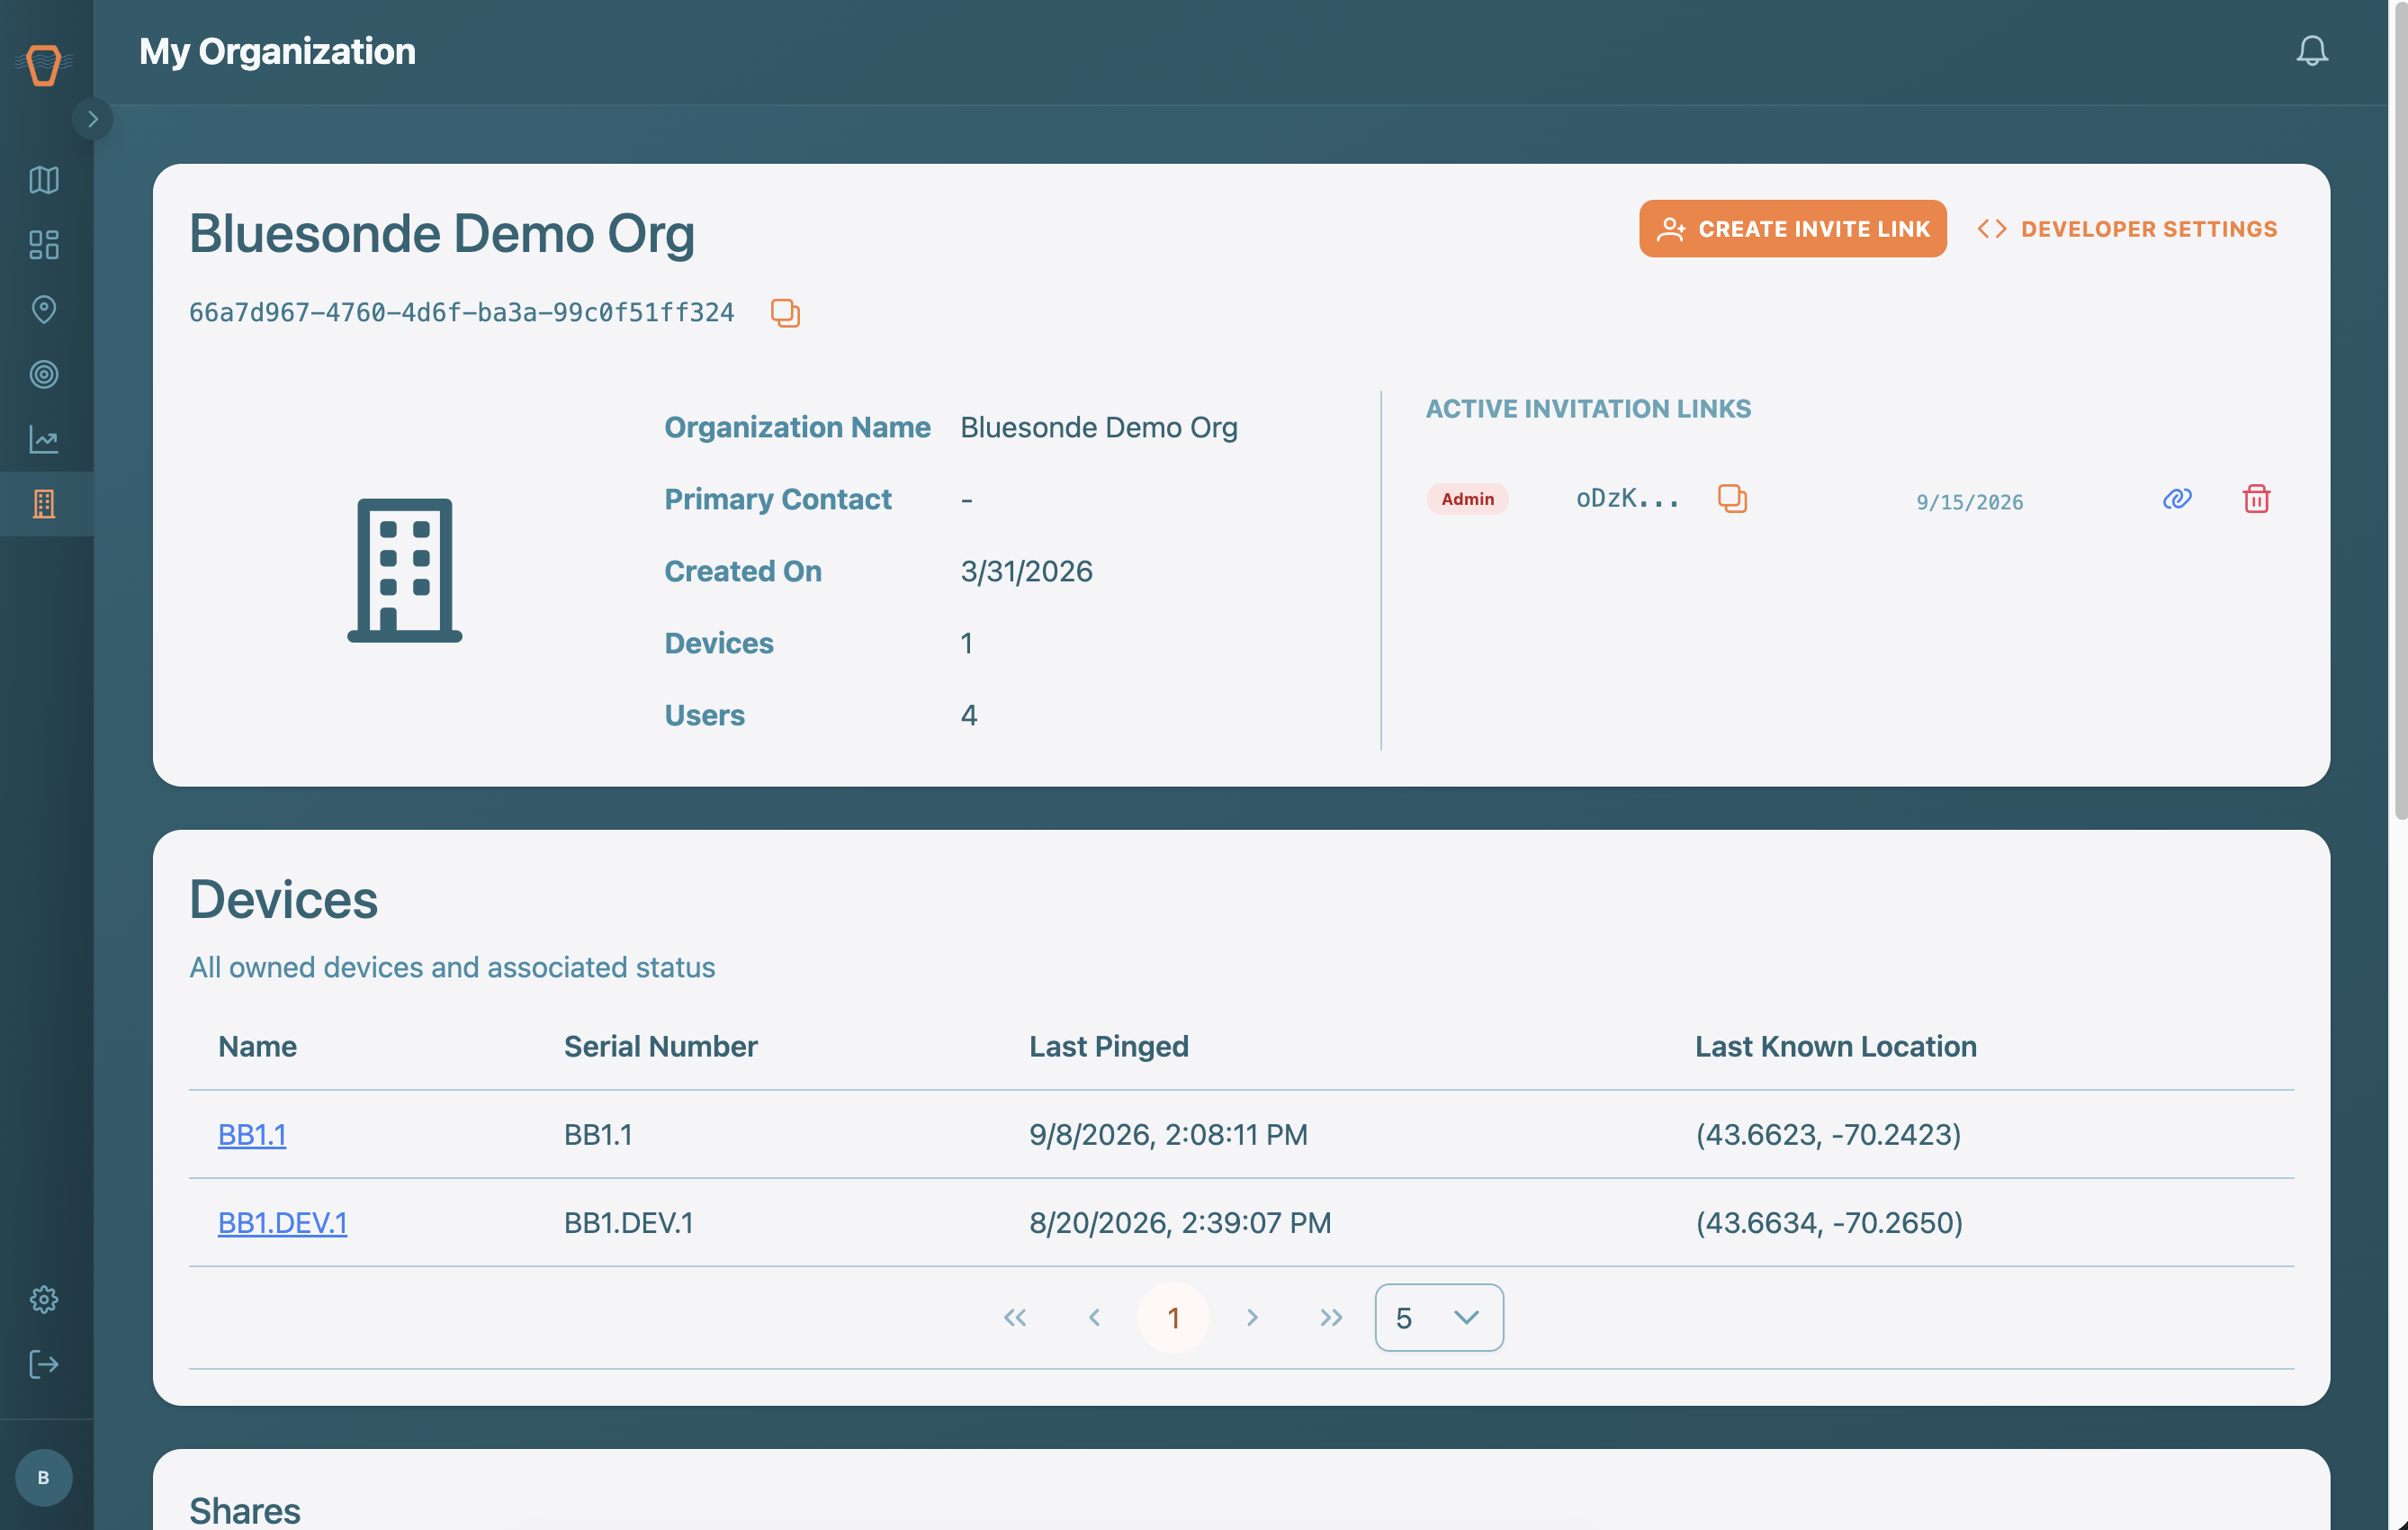This screenshot has width=2408, height=1530.
Task: Open the map view in sidebar
Action: 44,180
